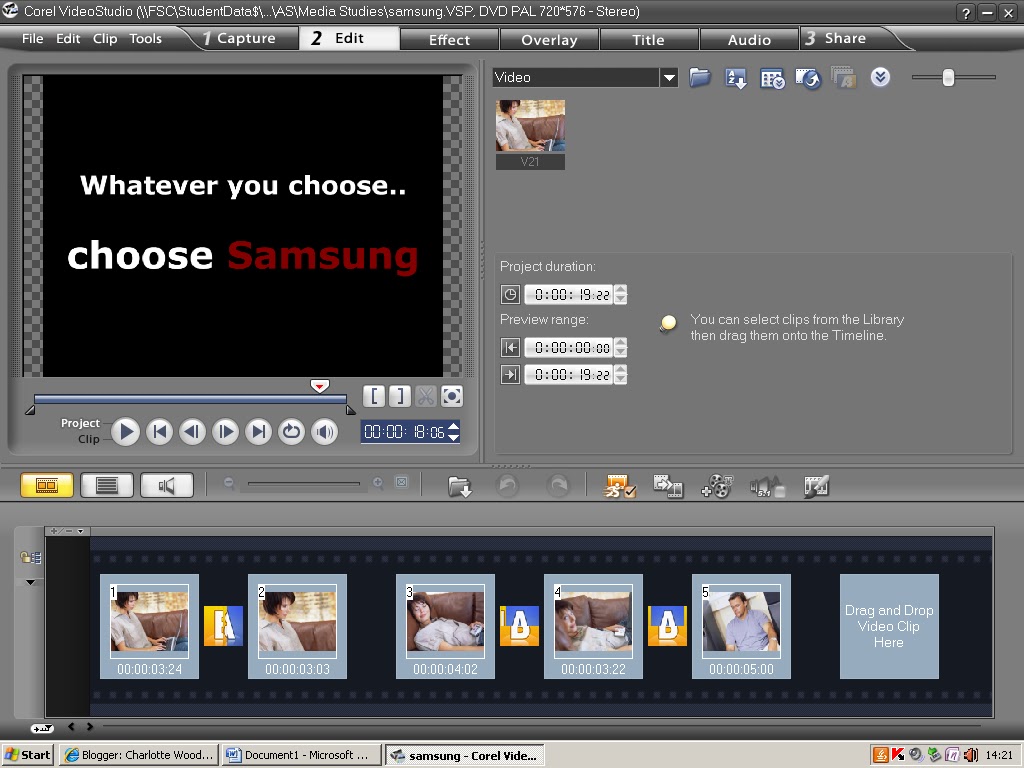Screen dimensions: 1024x768
Task: Toggle Repeat playback
Action: (x=291, y=432)
